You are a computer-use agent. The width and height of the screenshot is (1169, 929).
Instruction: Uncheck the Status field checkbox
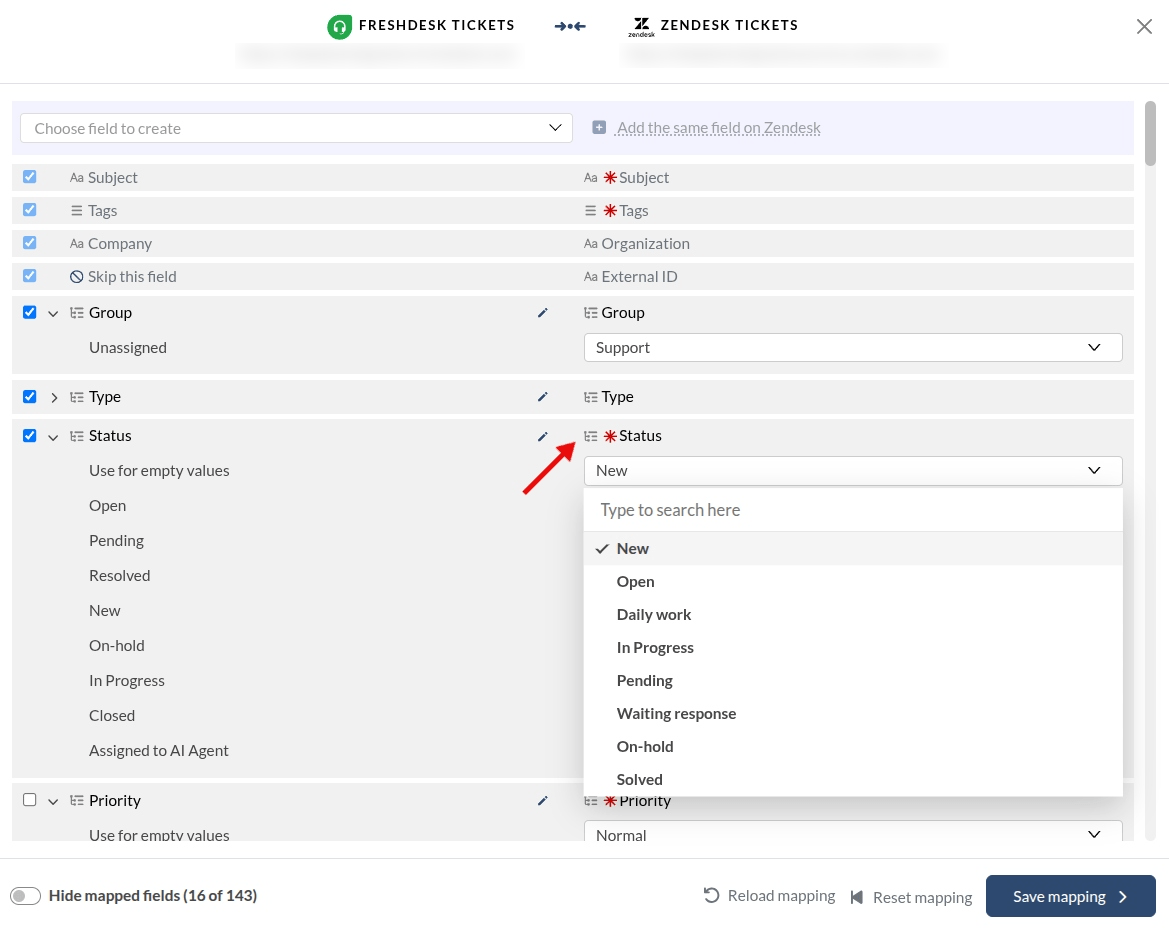click(x=29, y=435)
